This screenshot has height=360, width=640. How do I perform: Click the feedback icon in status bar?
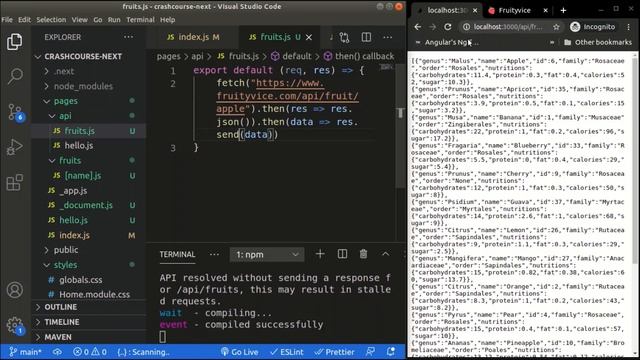coord(370,351)
